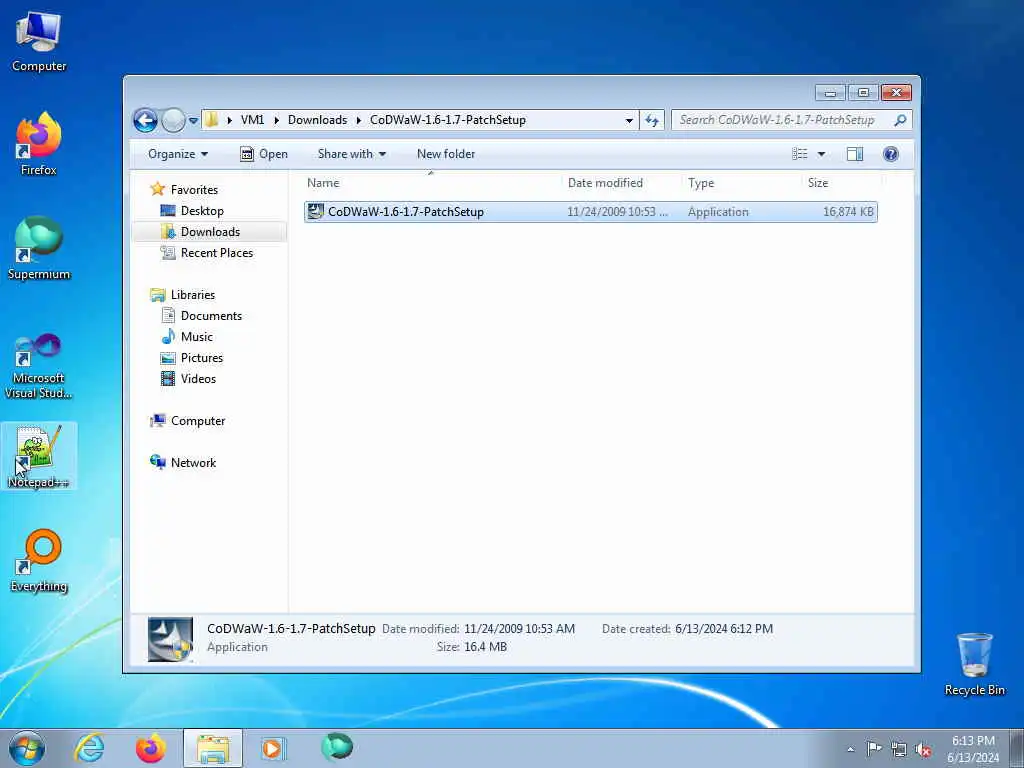Change your view icon in toolbar

point(800,154)
